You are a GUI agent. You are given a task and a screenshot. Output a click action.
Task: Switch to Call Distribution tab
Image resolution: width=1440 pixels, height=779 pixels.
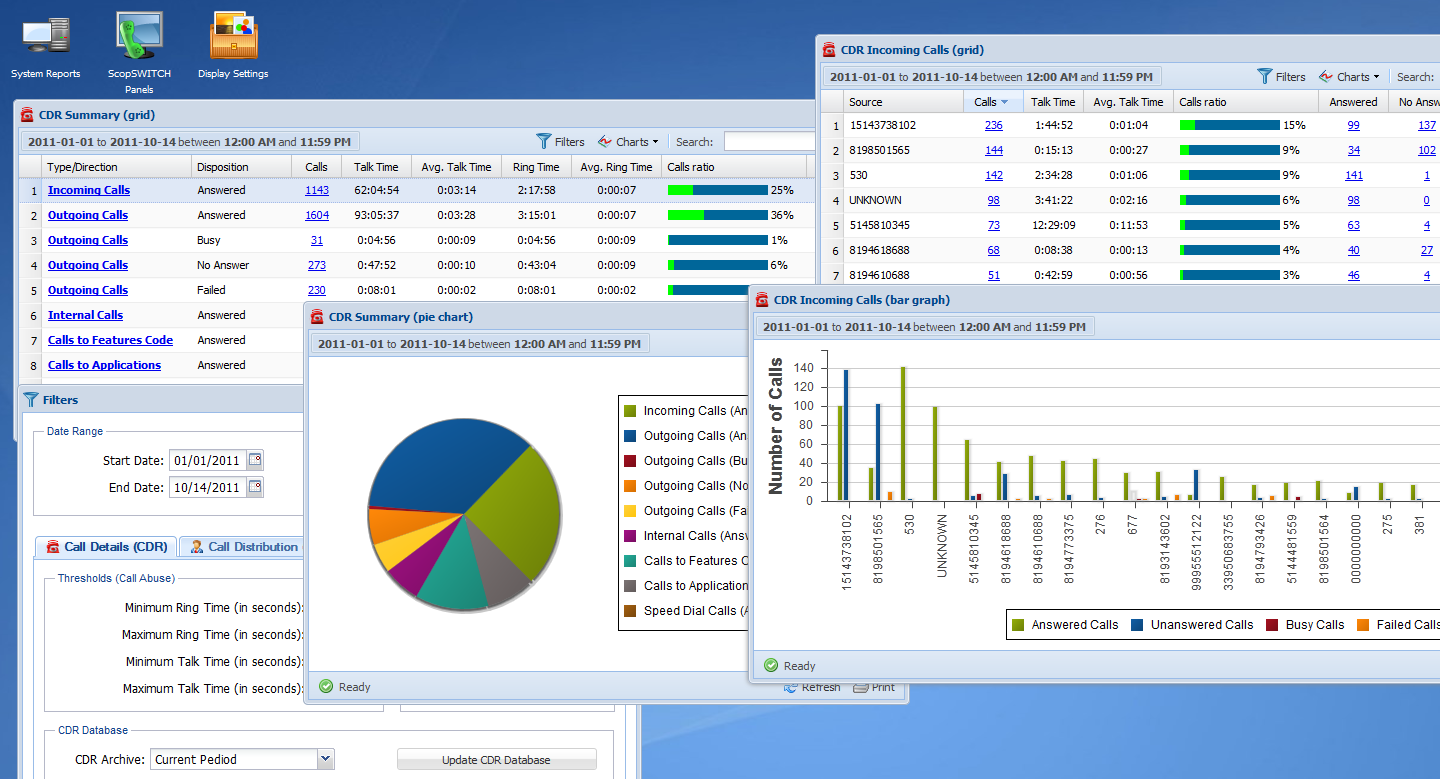(x=244, y=547)
